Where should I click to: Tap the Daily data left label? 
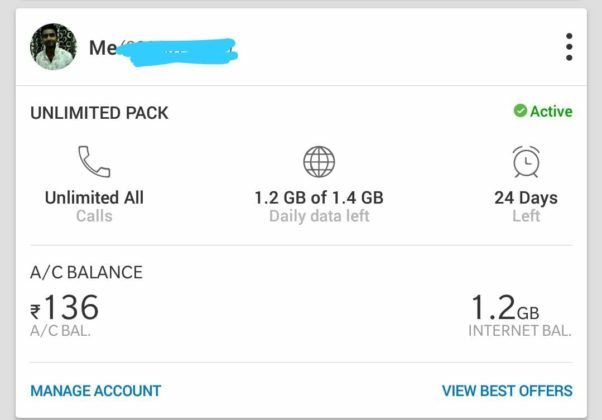click(x=319, y=216)
